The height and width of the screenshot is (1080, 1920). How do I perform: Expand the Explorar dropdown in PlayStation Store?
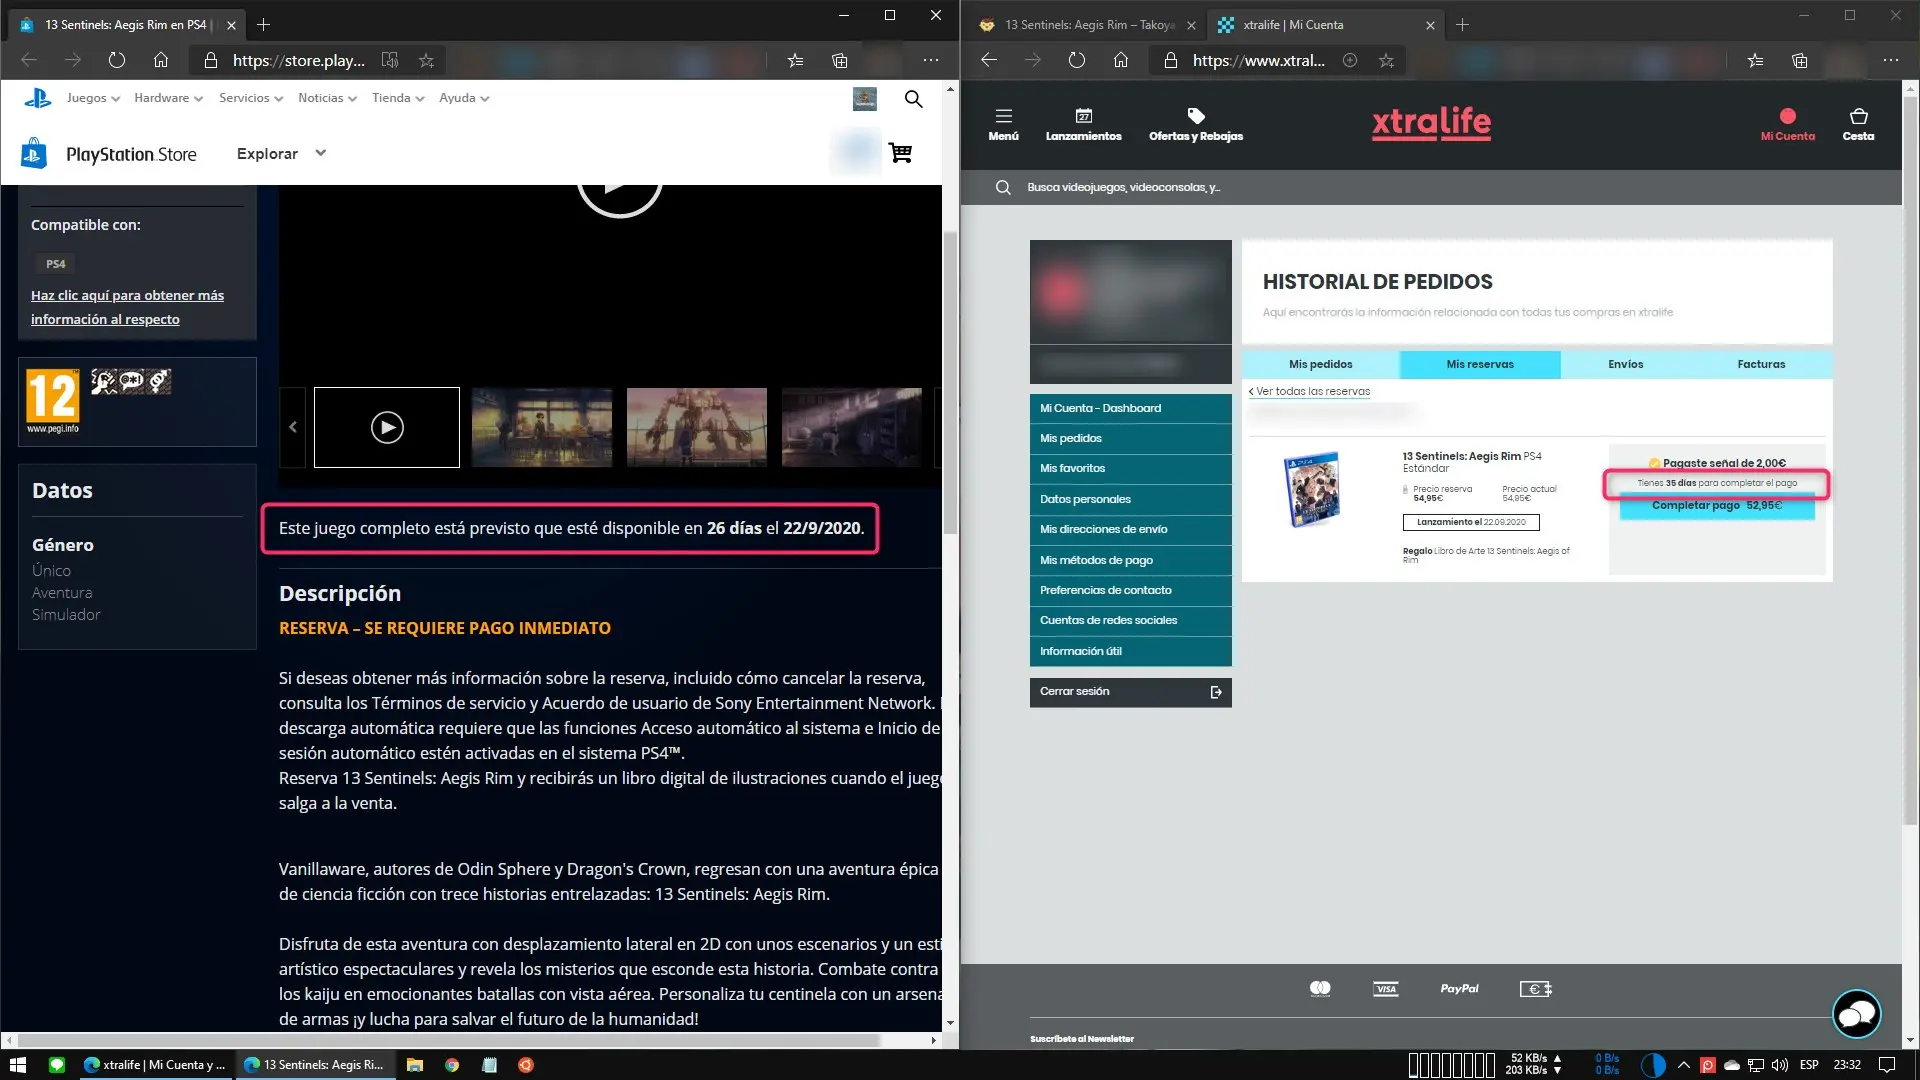pos(281,153)
